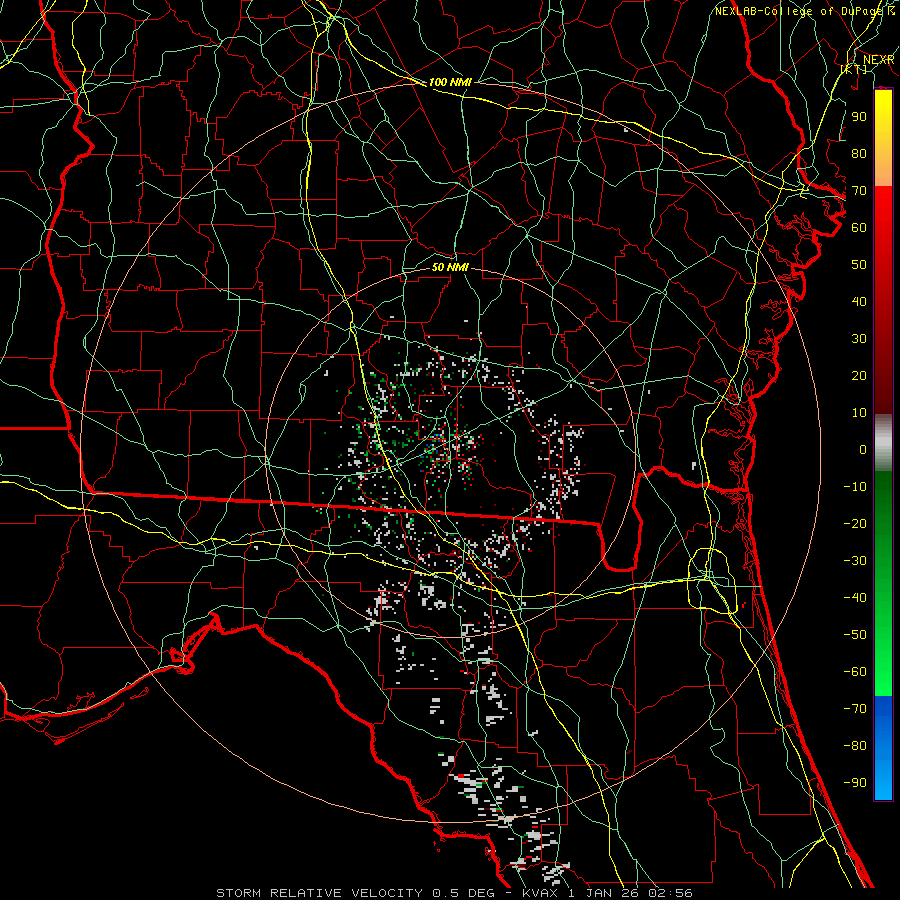Click the -70 value on the color scale
The image size is (900, 900).
tap(855, 709)
